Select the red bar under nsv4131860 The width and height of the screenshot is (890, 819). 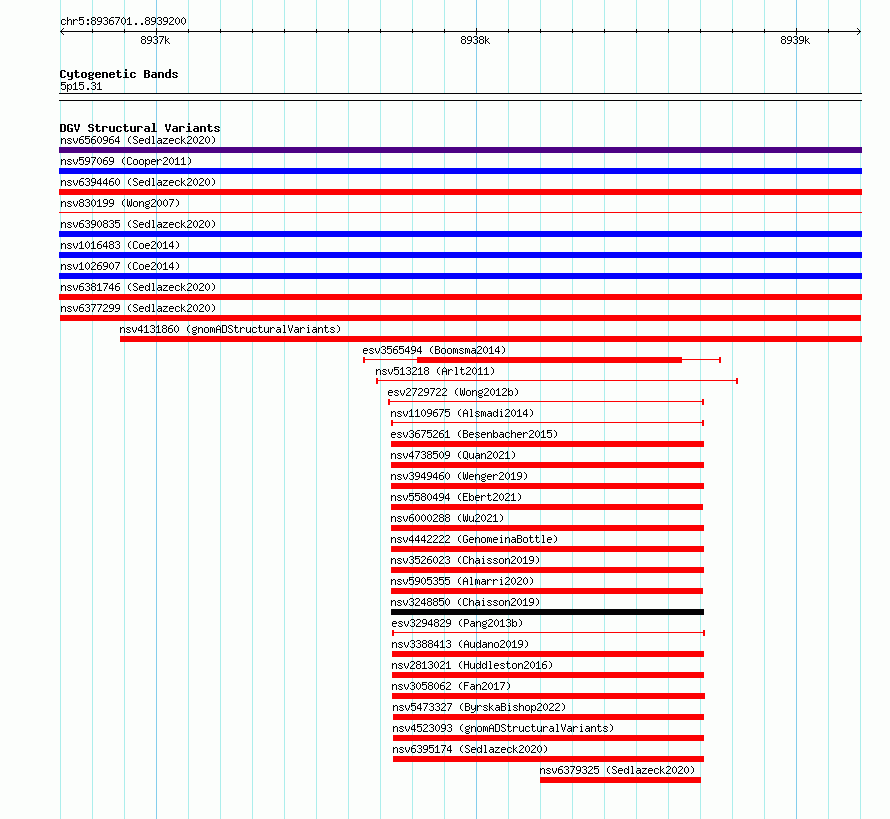coord(491,339)
